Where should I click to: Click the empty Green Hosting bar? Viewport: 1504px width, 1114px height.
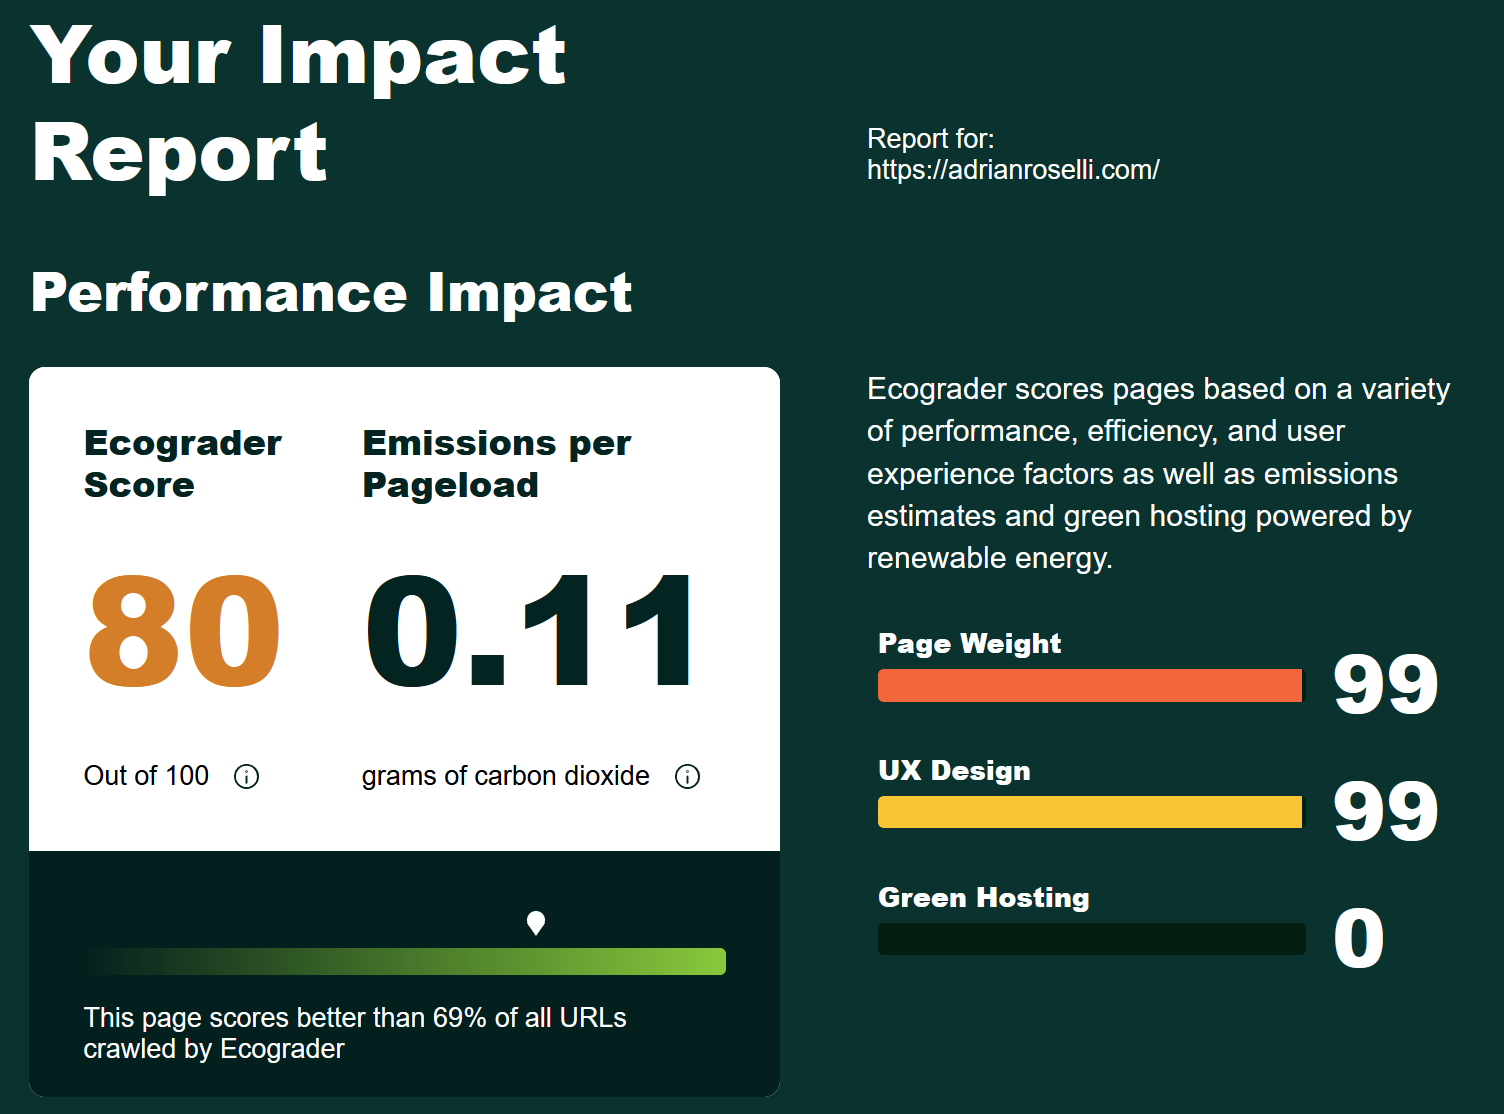(x=1091, y=939)
